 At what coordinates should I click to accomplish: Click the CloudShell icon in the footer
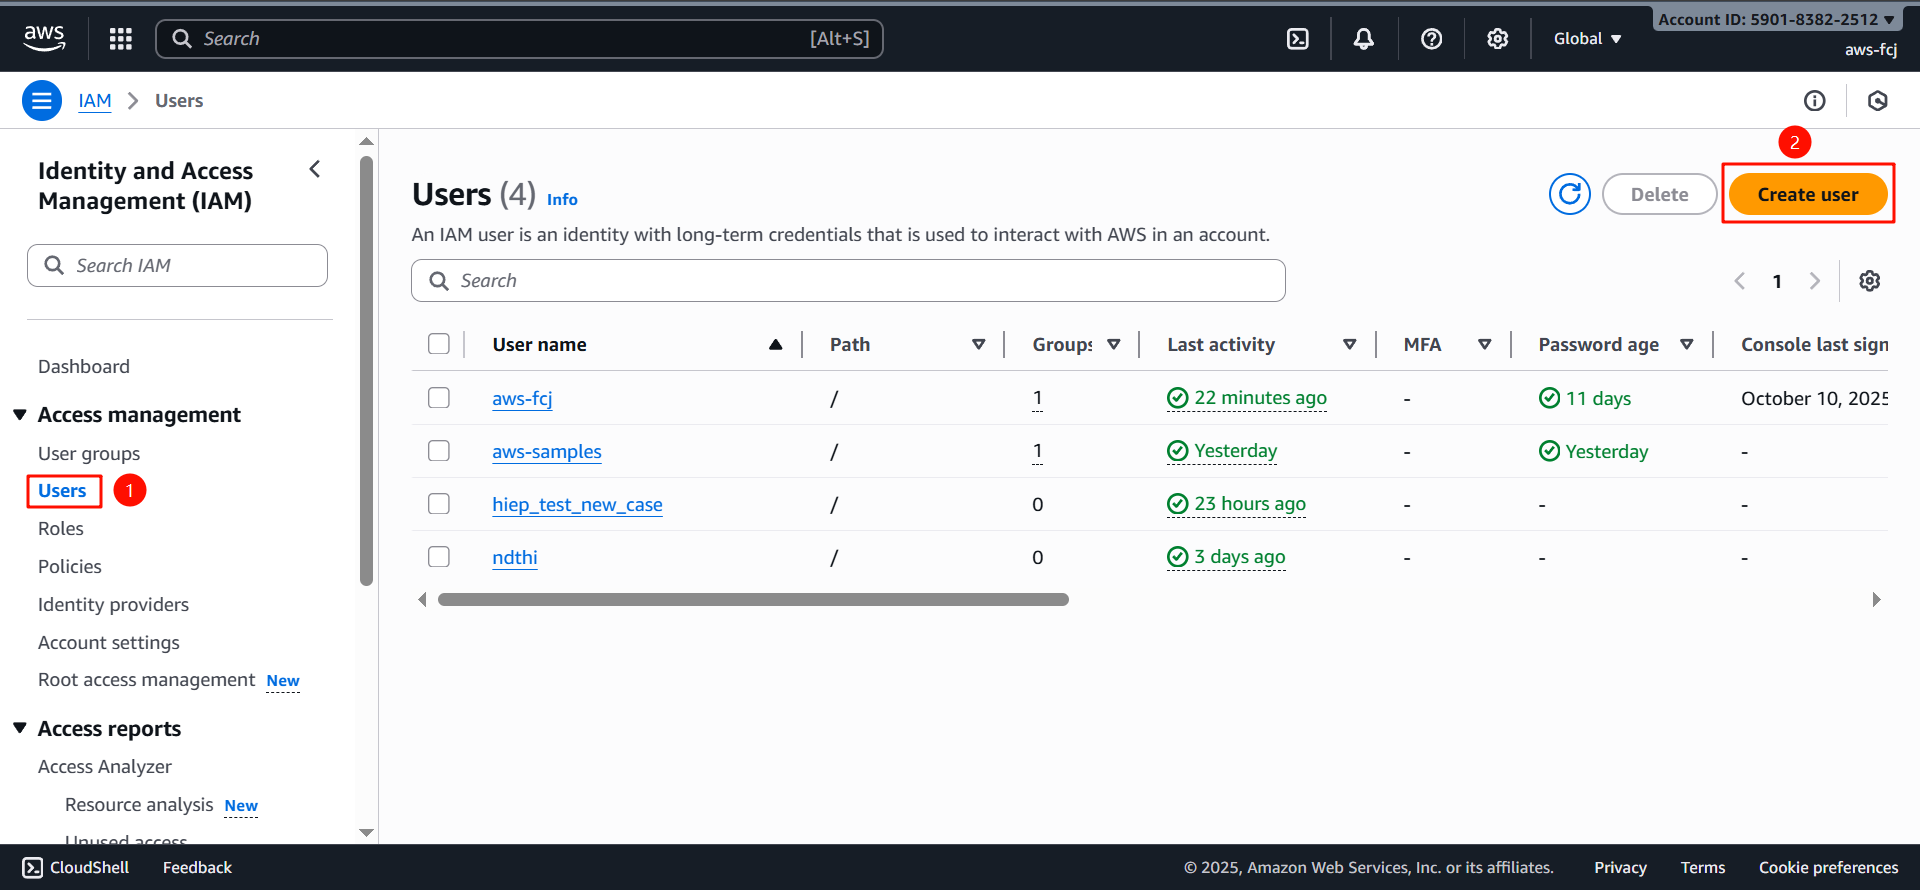tap(33, 867)
